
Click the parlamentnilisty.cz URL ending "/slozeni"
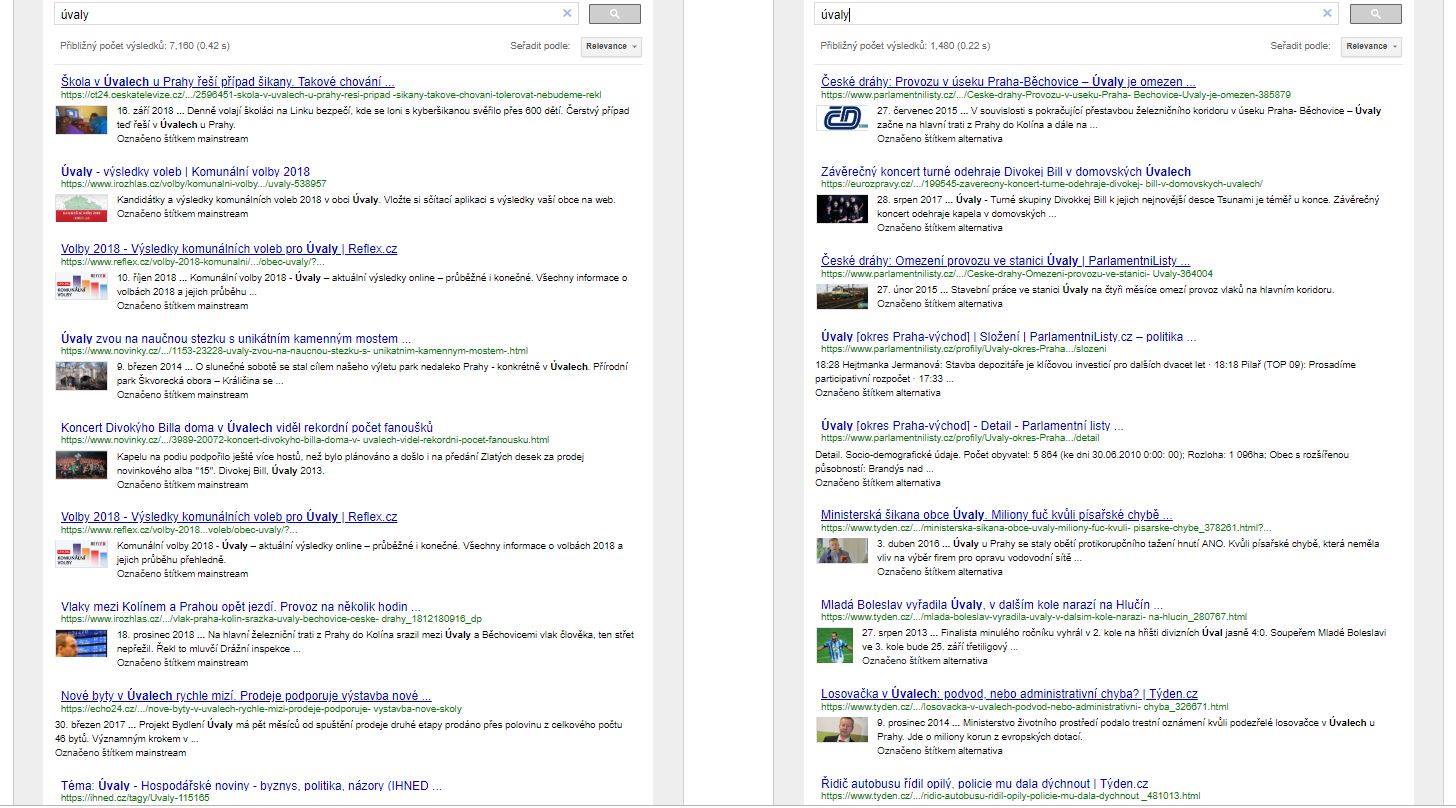click(963, 349)
